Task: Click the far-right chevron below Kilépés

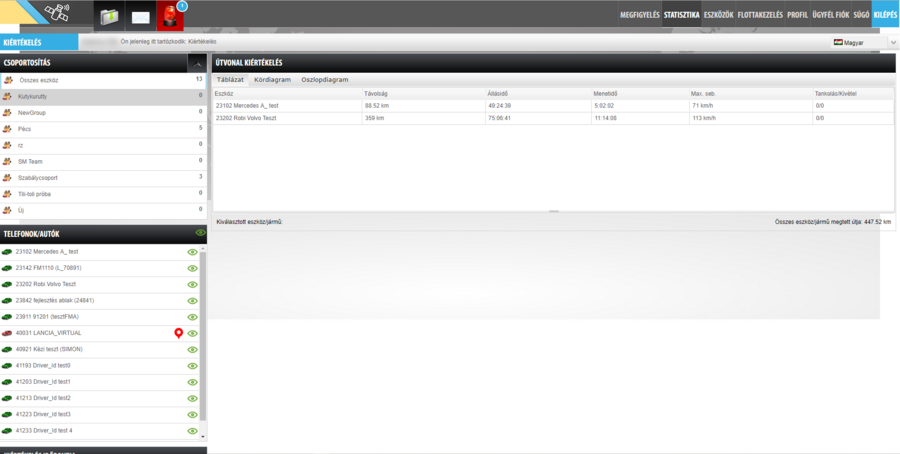Action: coord(893,43)
